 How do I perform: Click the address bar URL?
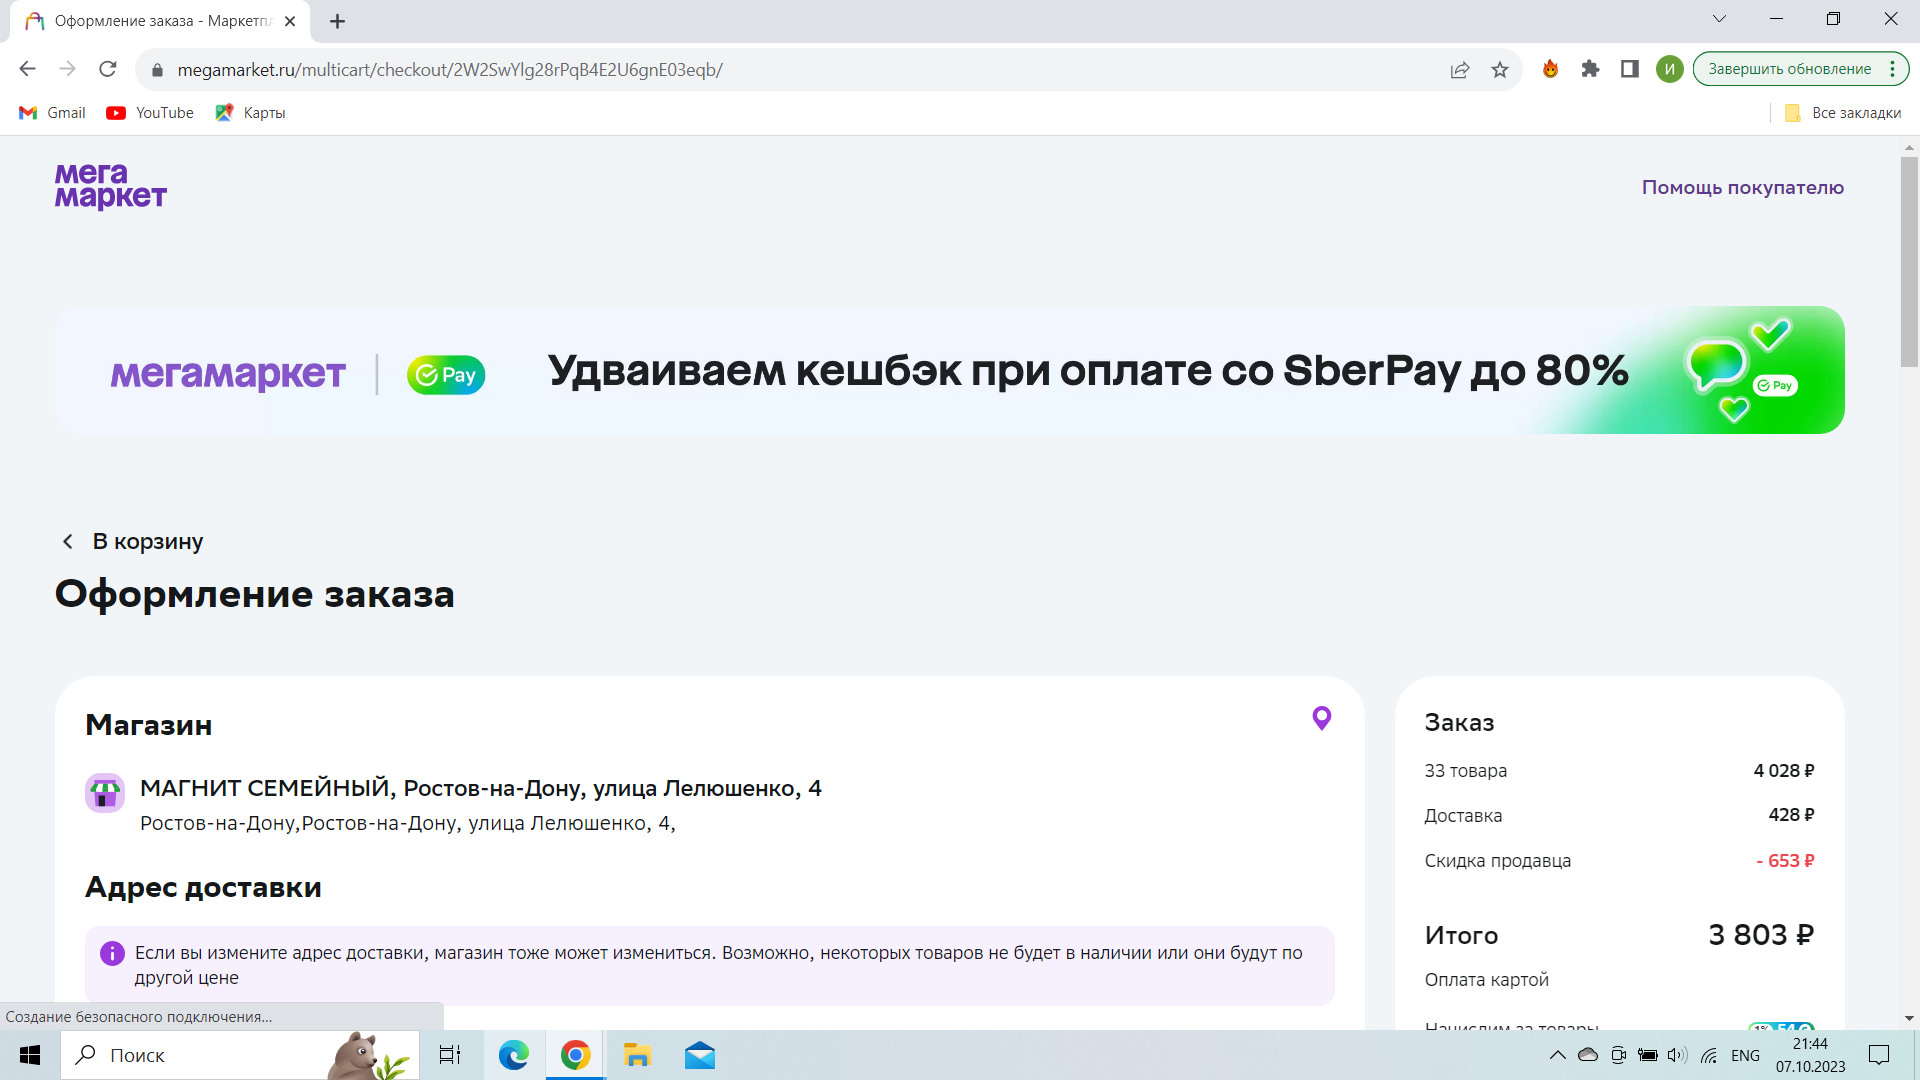pos(450,70)
